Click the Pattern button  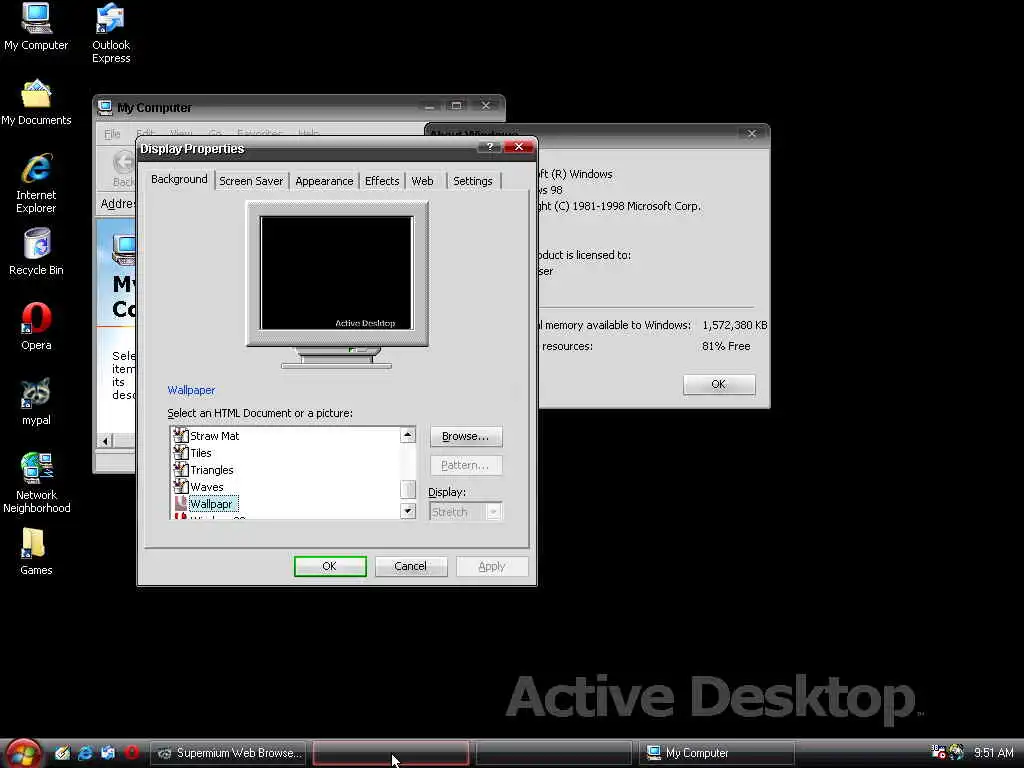[466, 465]
